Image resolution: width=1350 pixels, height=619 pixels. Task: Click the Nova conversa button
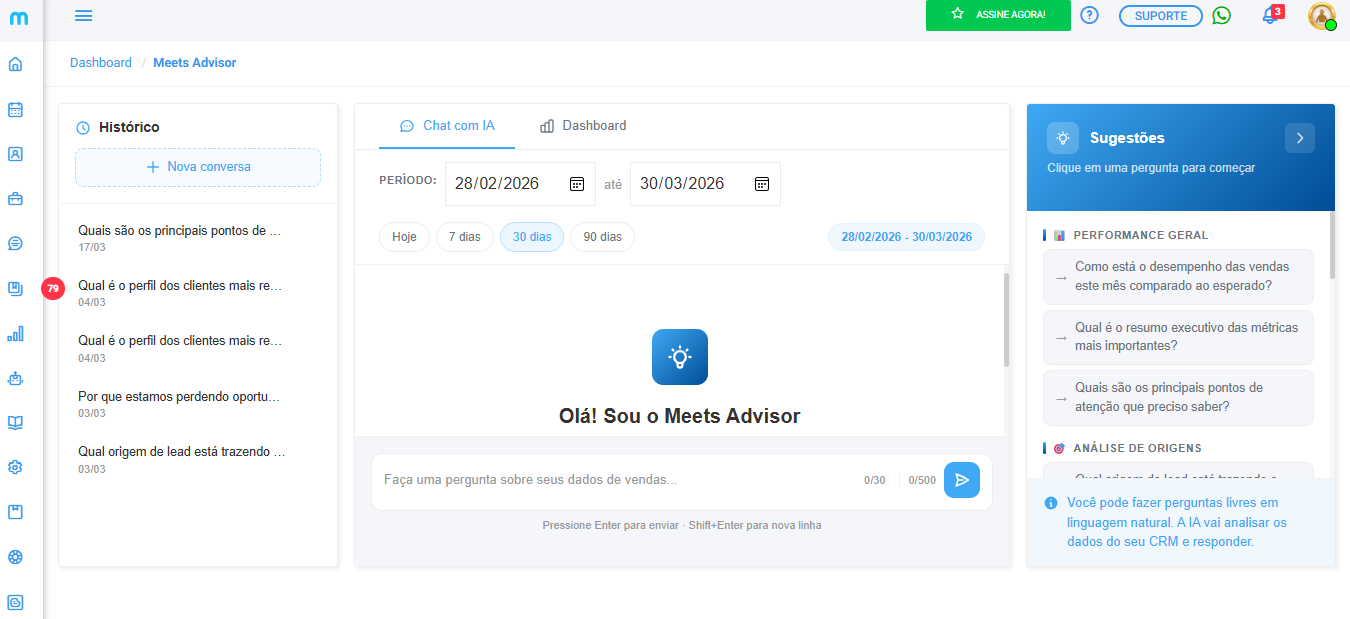click(x=198, y=167)
